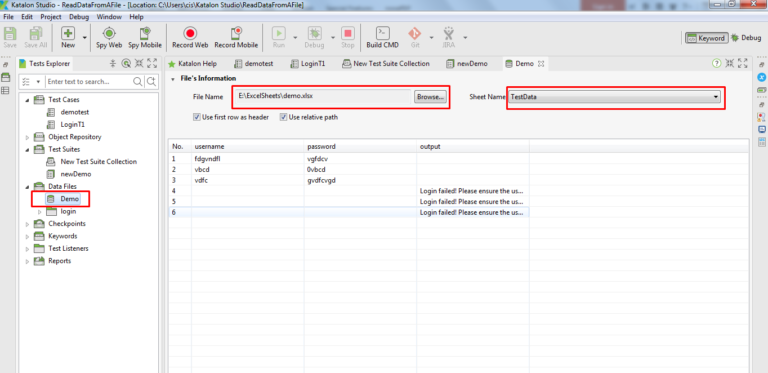Open the Project menu
Image resolution: width=768 pixels, height=373 pixels.
pyautogui.click(x=51, y=17)
